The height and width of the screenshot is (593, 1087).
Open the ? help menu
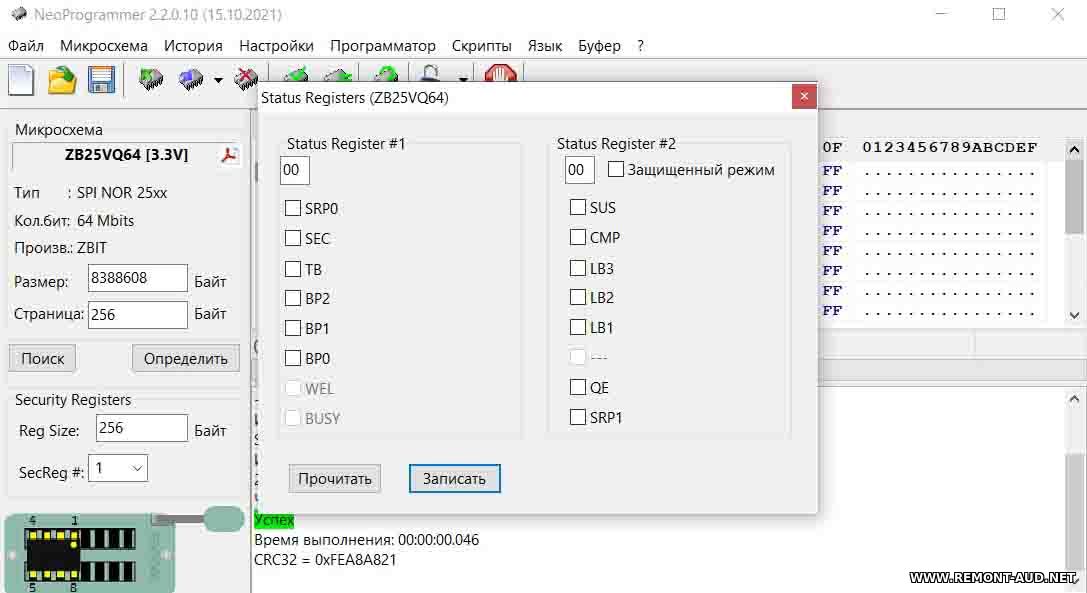(640, 46)
